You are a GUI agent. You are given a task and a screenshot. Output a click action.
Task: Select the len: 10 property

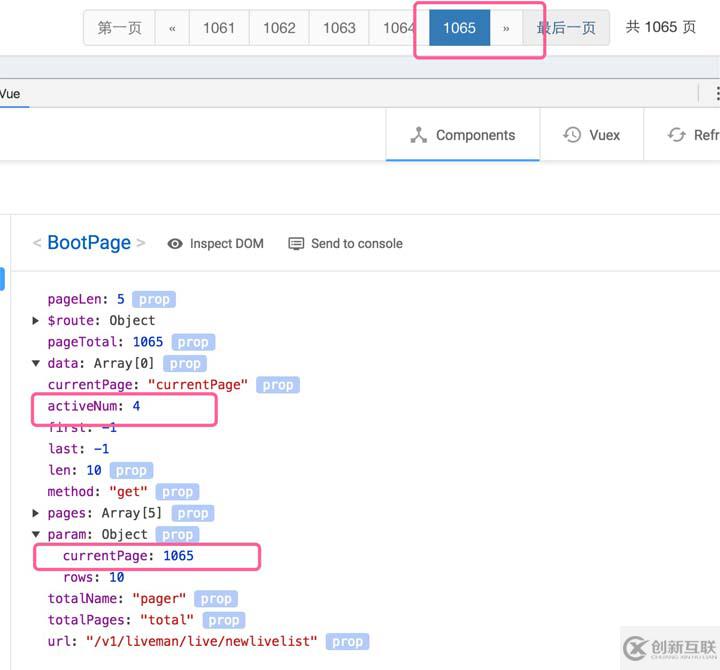click(75, 470)
